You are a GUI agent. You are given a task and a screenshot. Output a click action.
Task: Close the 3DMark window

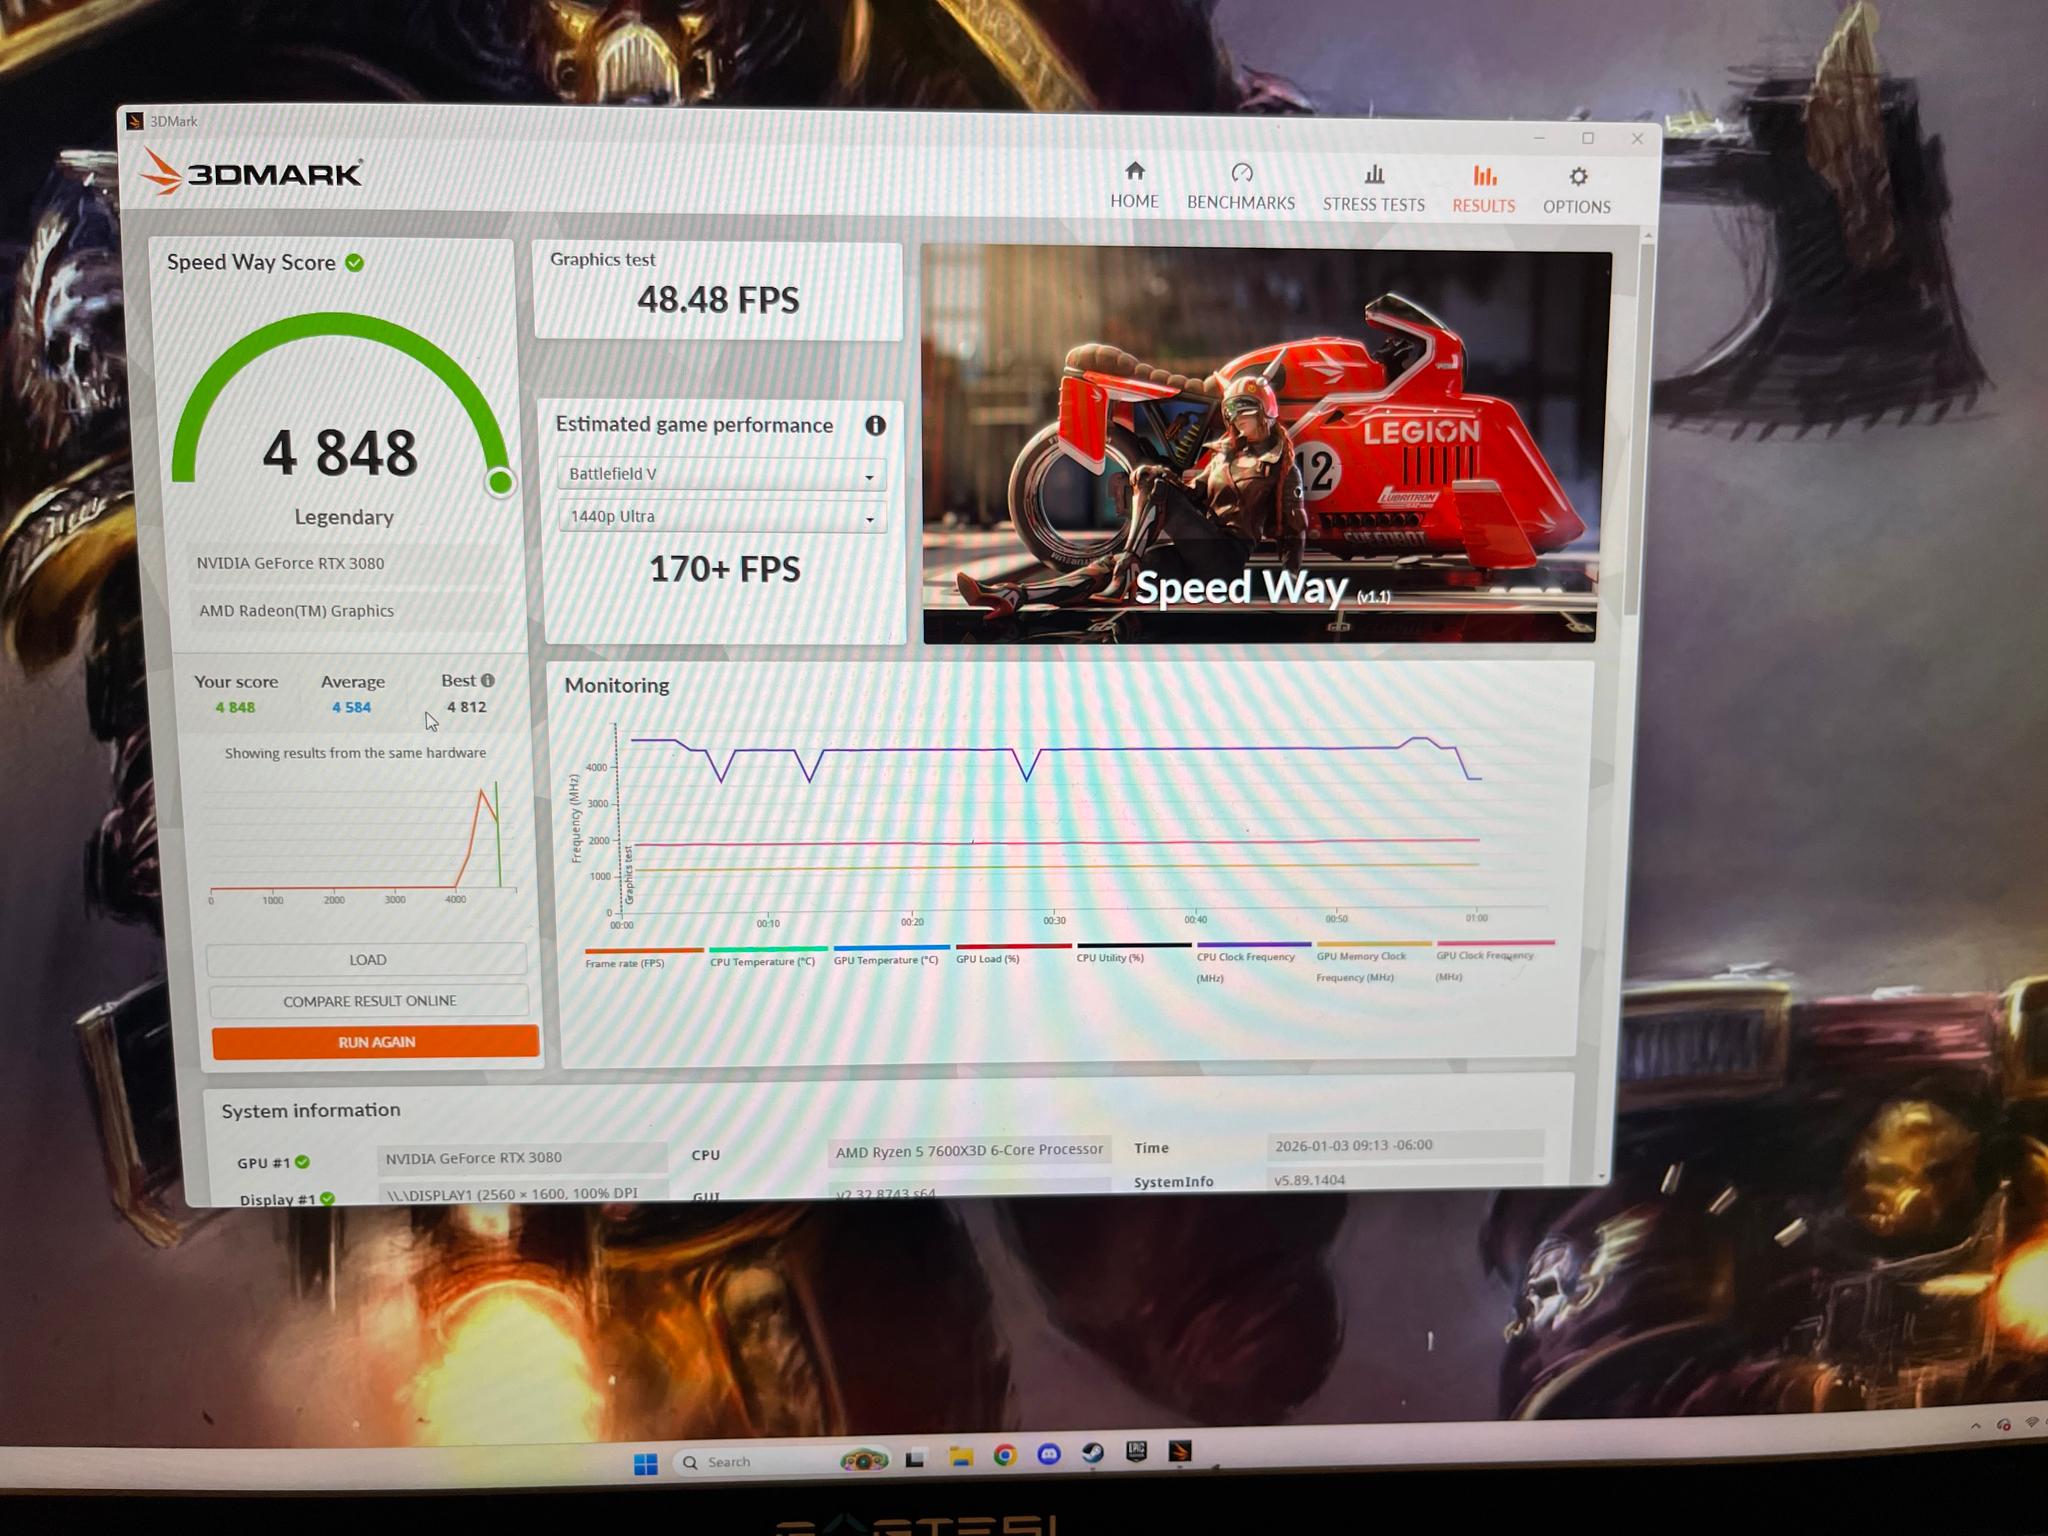pos(1637,139)
